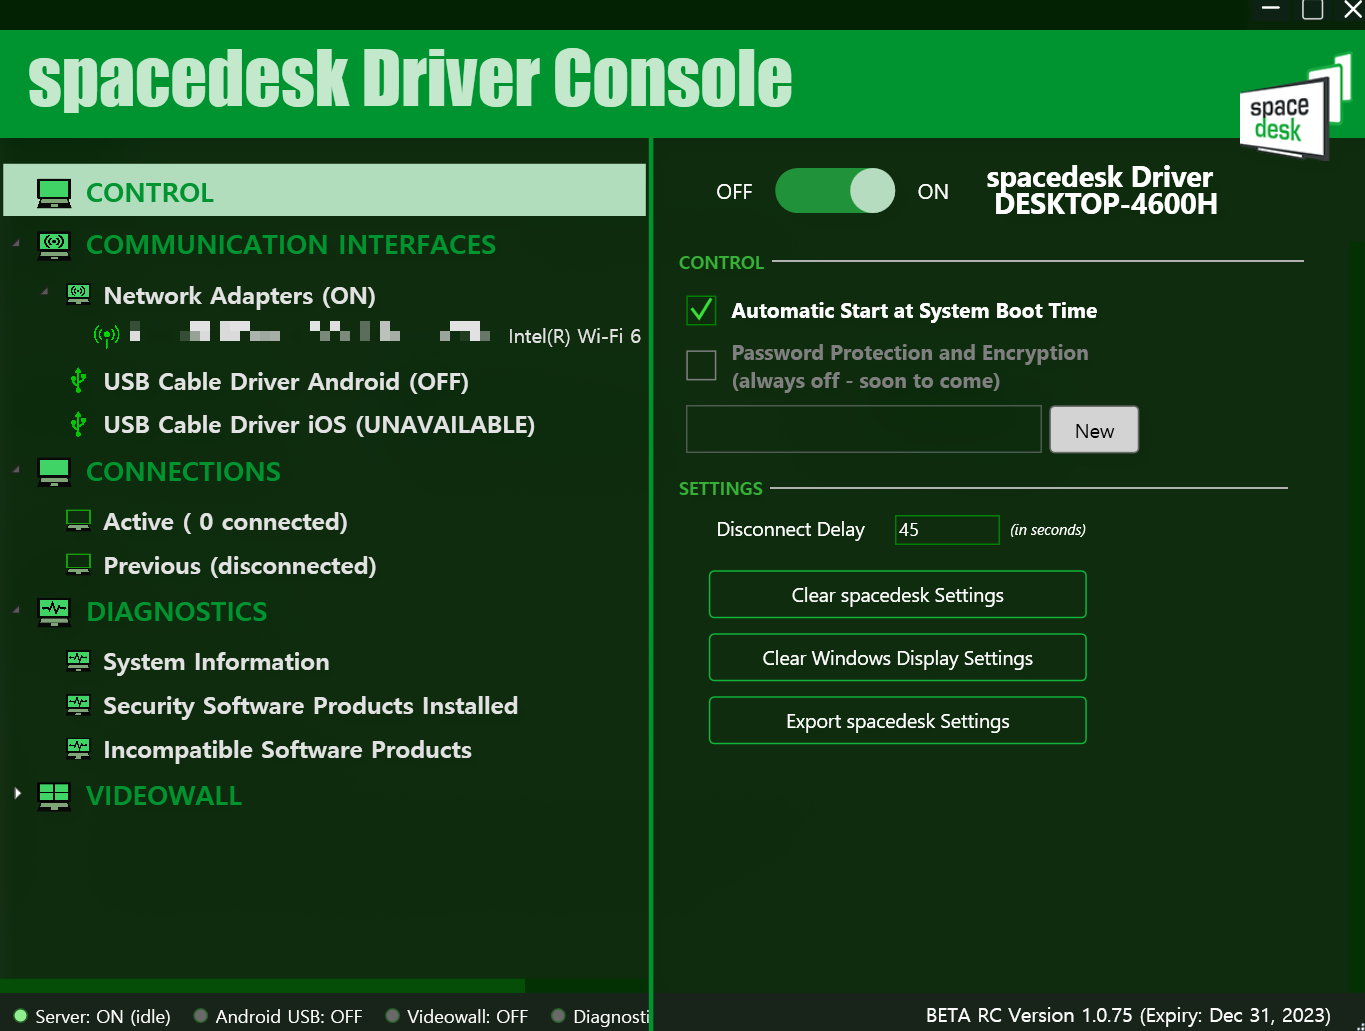1365x1031 pixels.
Task: Click the Diagnostics status indicator dot
Action: (x=558, y=1016)
